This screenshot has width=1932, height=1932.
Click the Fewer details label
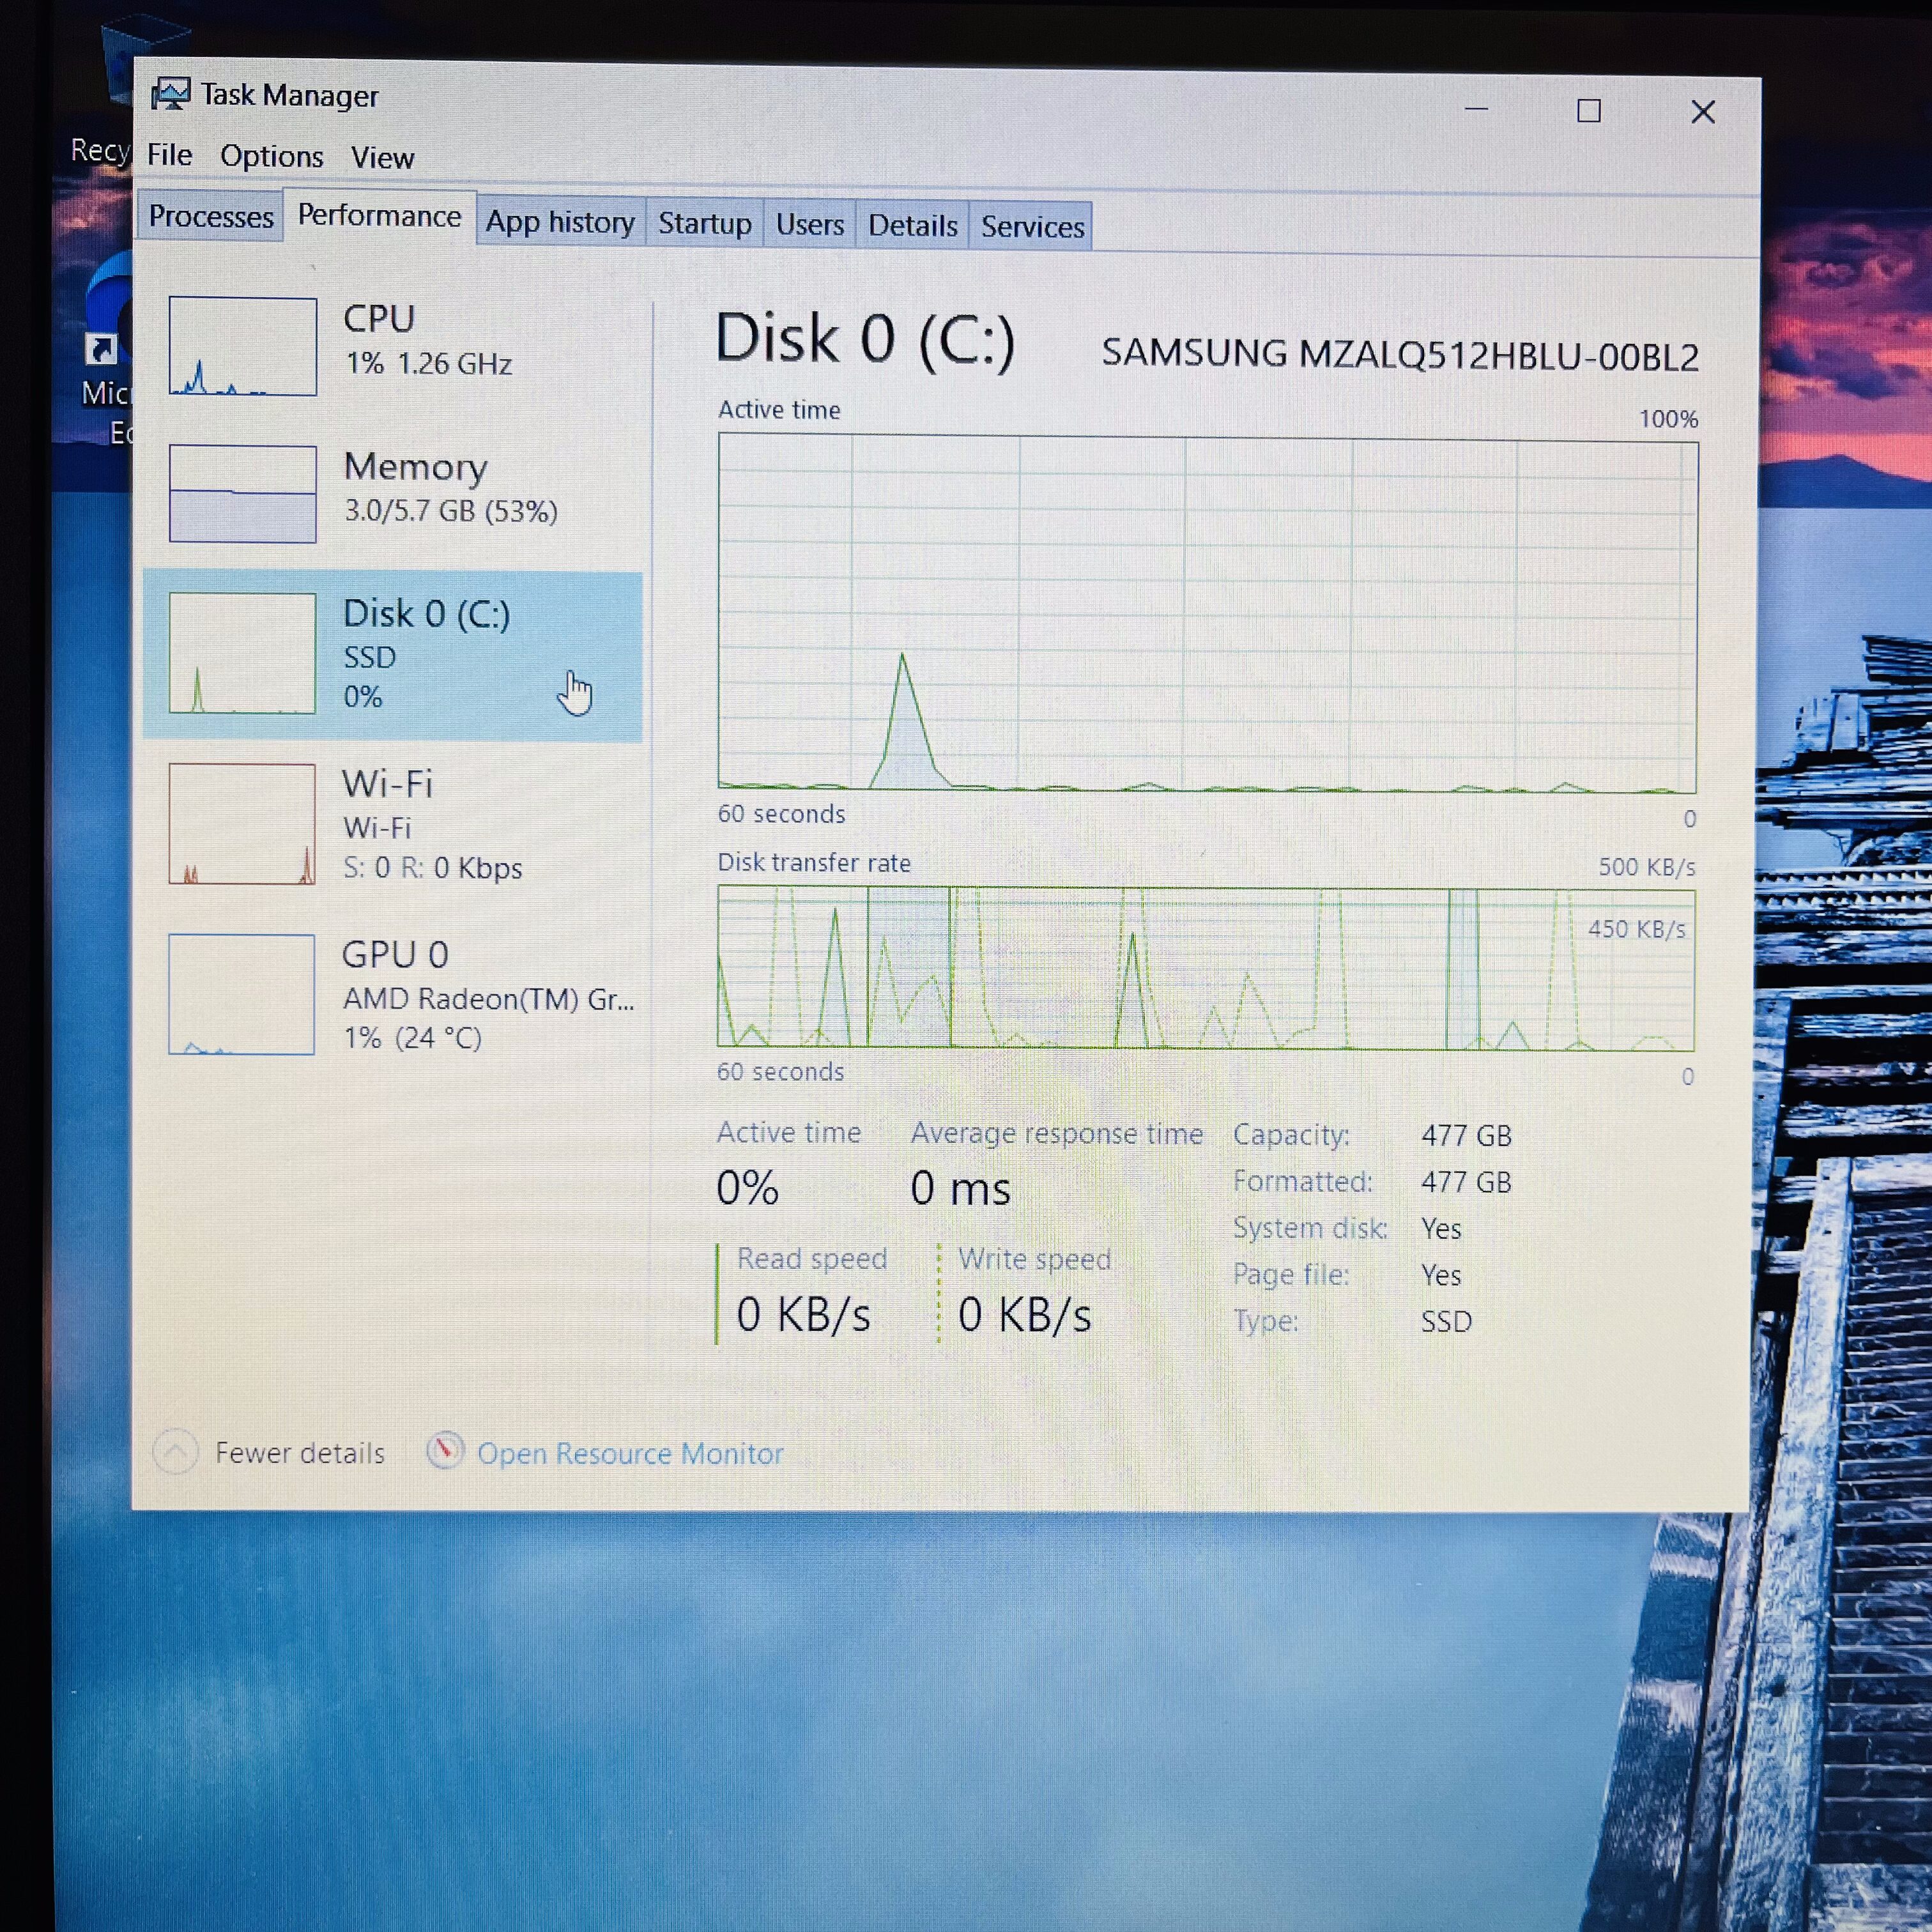(x=300, y=1452)
